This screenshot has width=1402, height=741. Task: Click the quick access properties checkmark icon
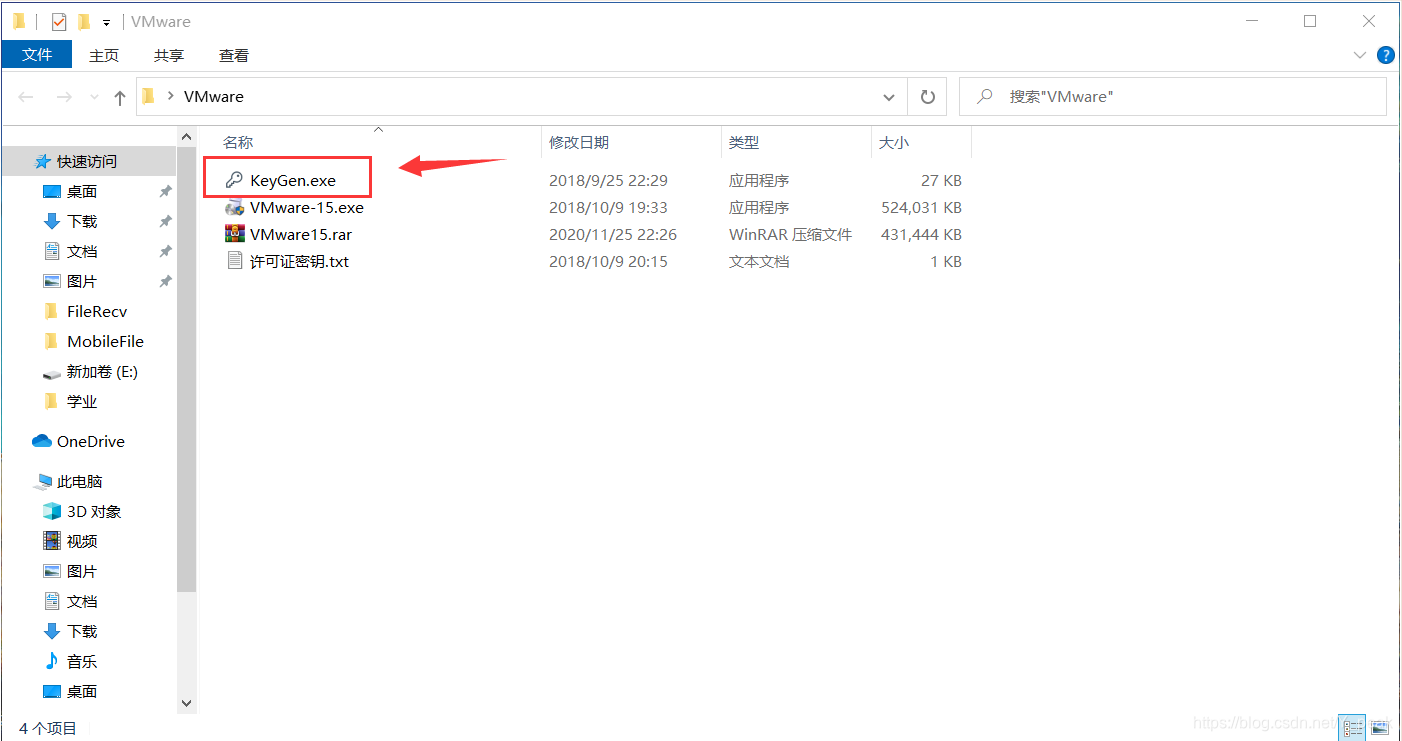pyautogui.click(x=59, y=21)
